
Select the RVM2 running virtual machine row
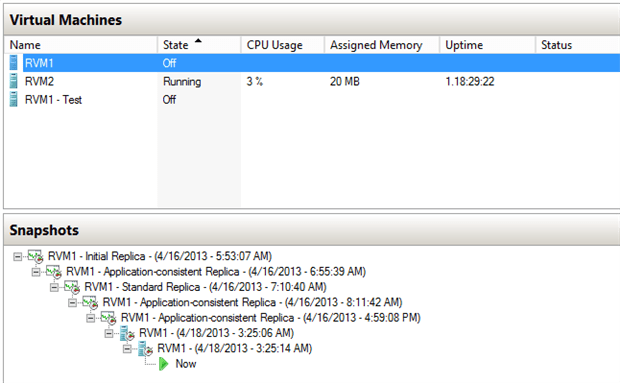[312, 81]
